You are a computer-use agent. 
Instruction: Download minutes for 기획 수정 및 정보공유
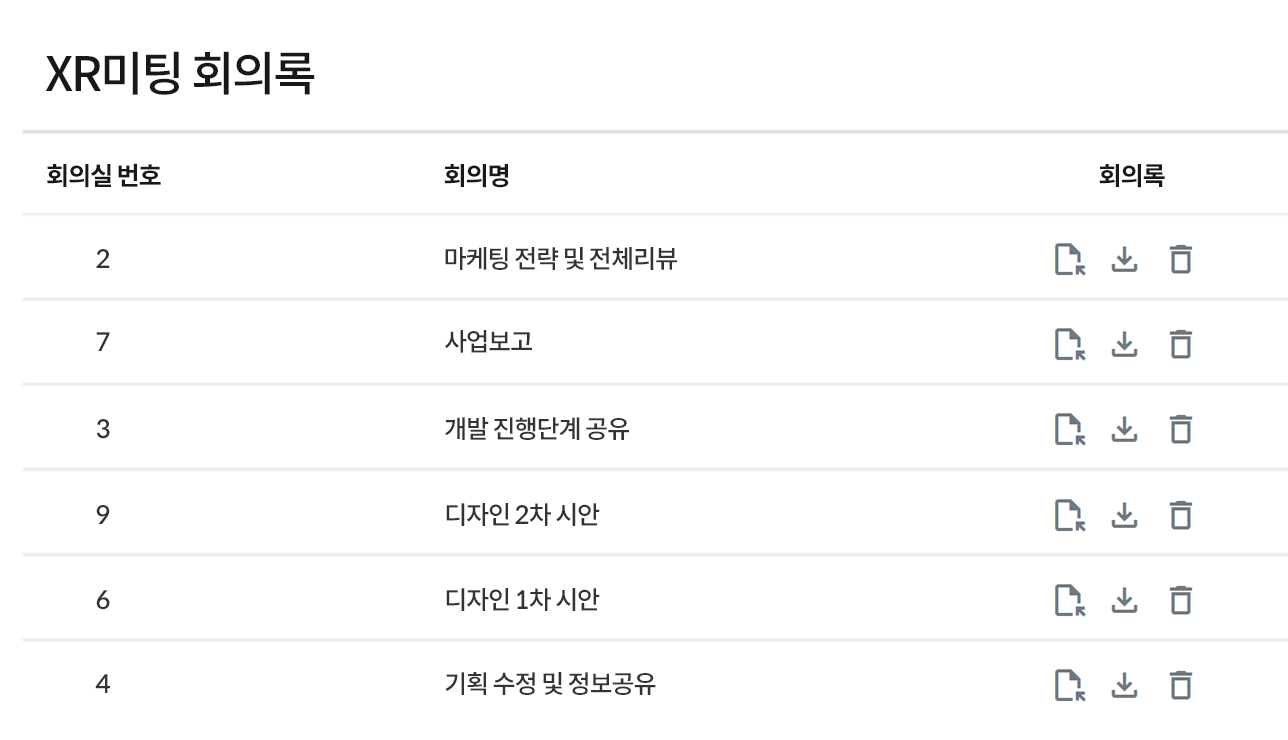[x=1125, y=685]
